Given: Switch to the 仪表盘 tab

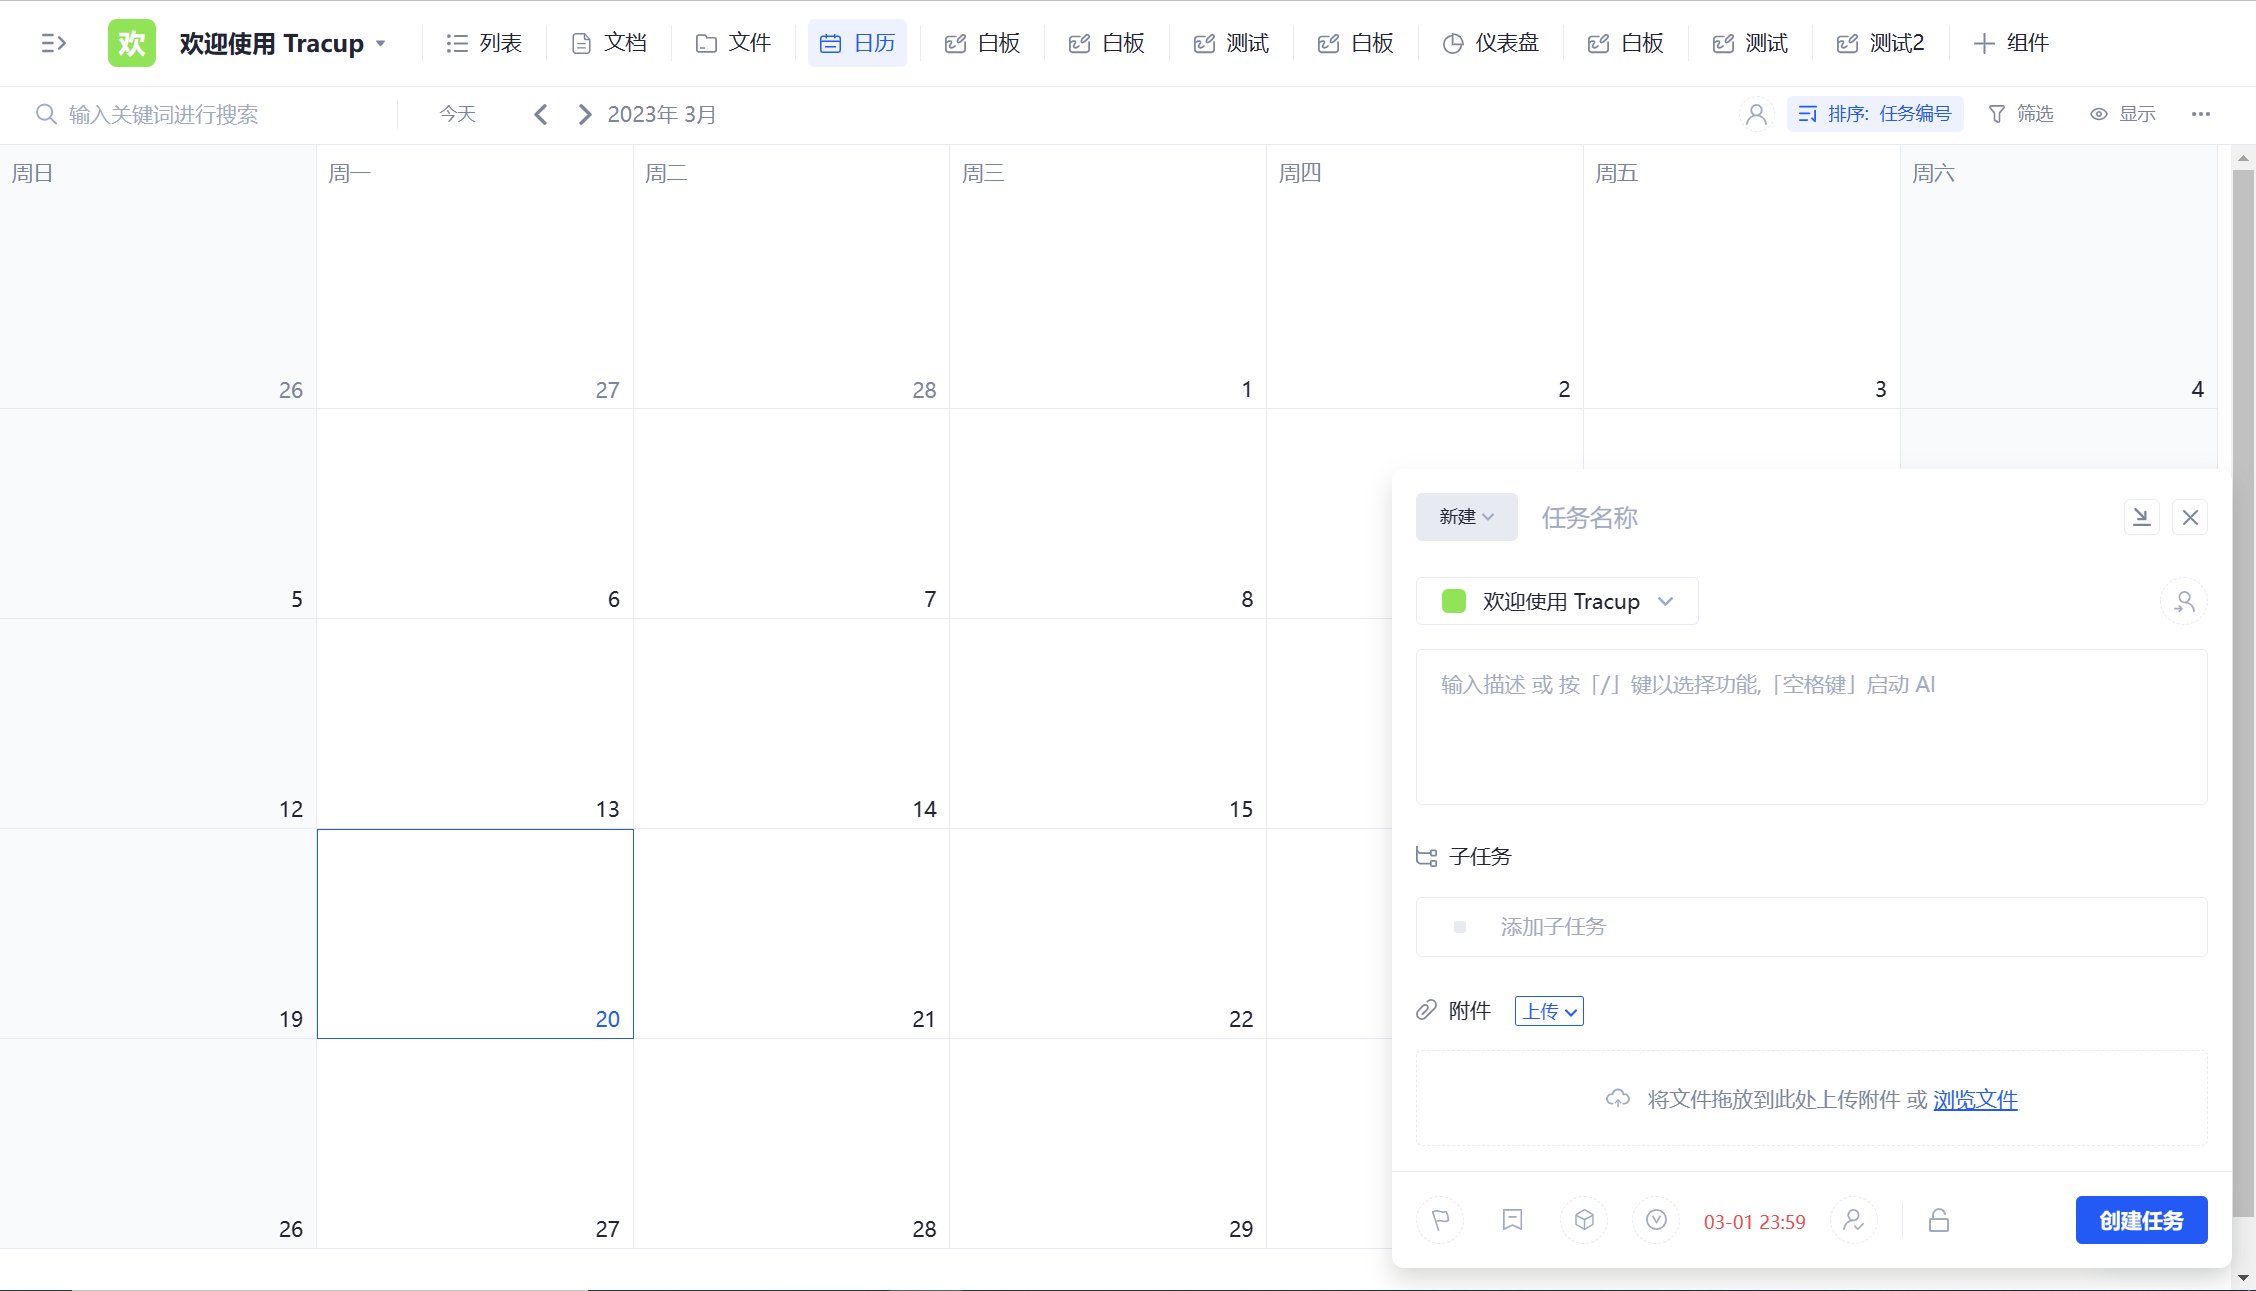Looking at the screenshot, I should [x=1491, y=43].
